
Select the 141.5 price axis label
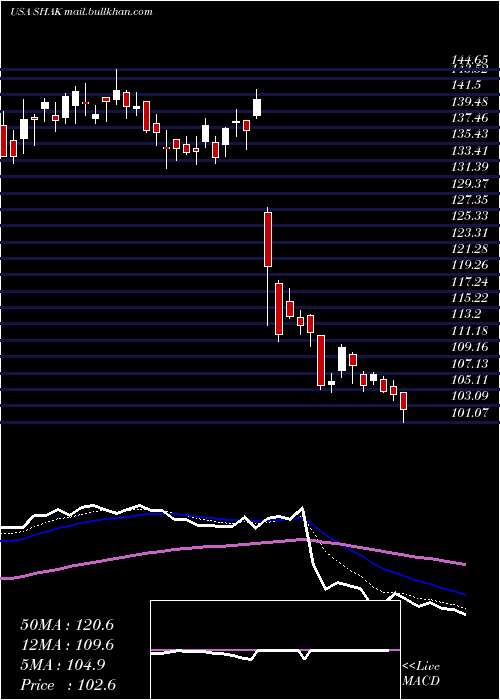point(466,85)
